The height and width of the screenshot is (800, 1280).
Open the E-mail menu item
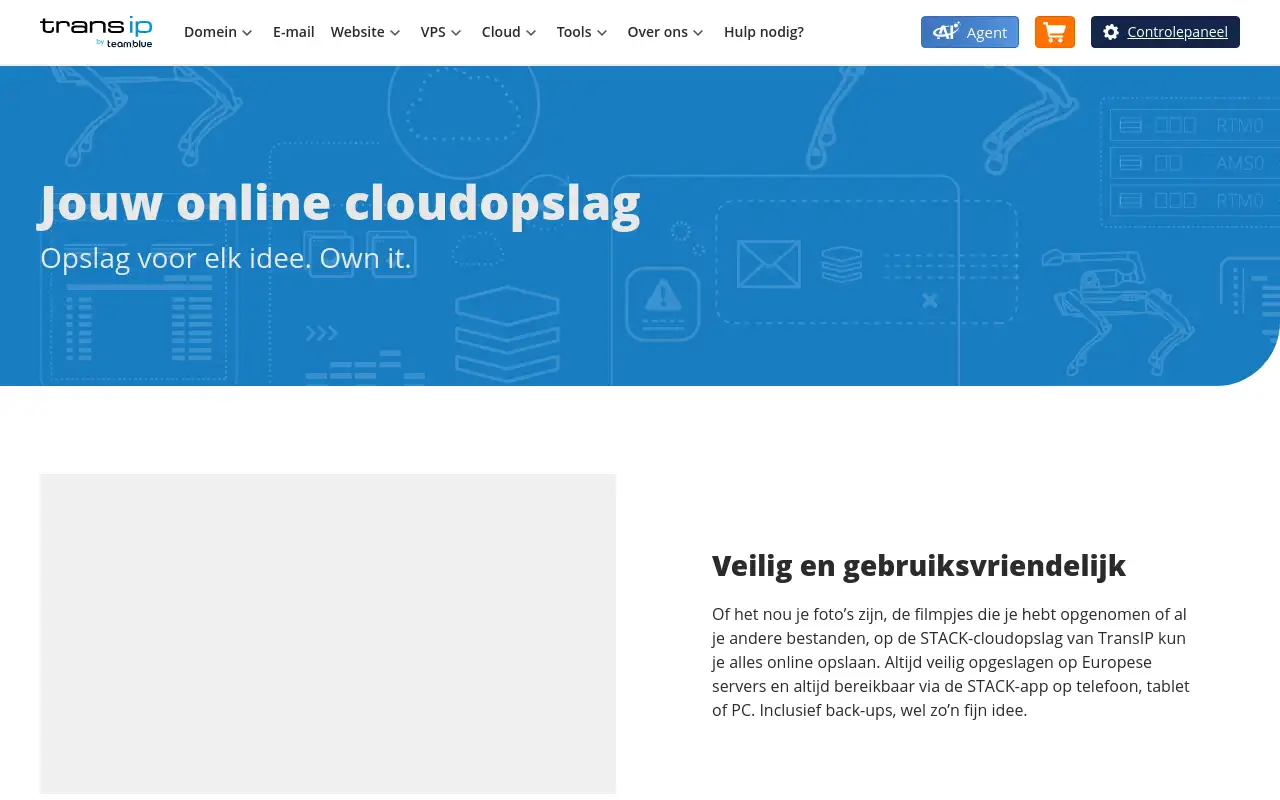294,32
